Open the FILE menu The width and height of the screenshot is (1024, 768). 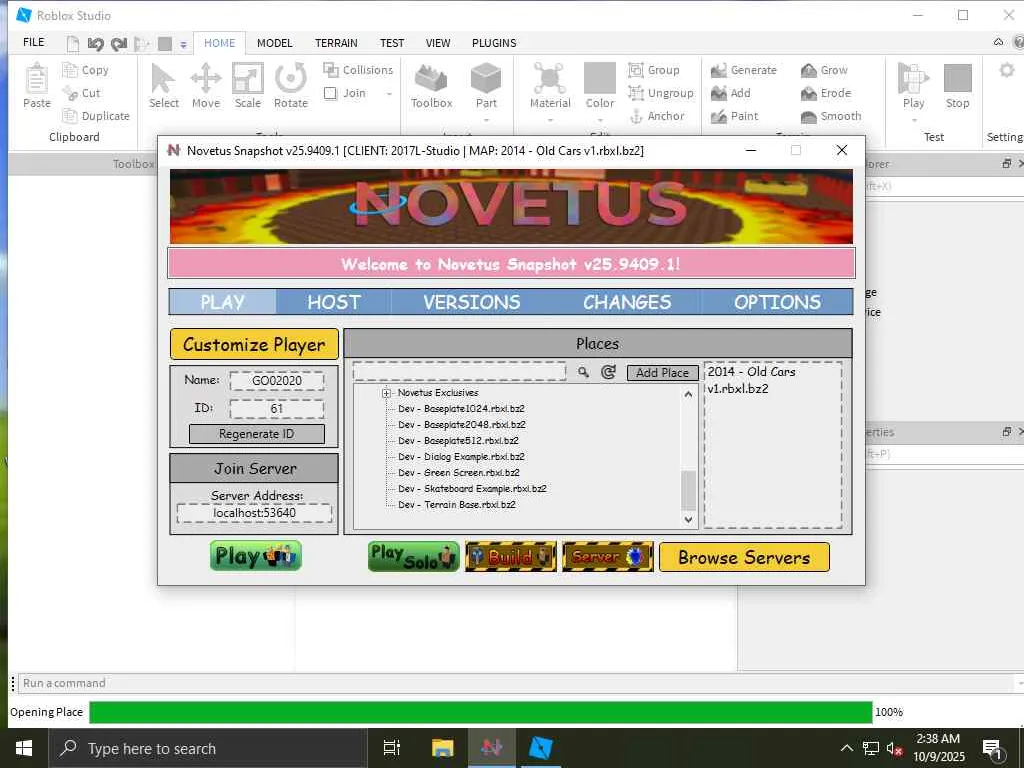(x=33, y=42)
